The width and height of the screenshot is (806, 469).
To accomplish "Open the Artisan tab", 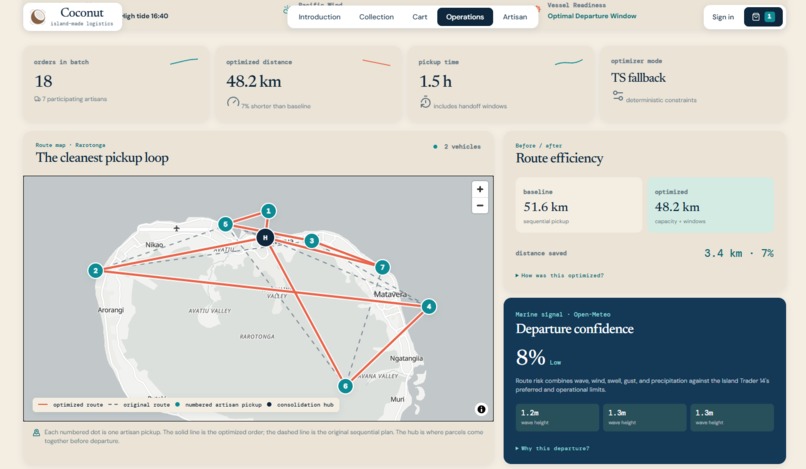I will pos(515,17).
